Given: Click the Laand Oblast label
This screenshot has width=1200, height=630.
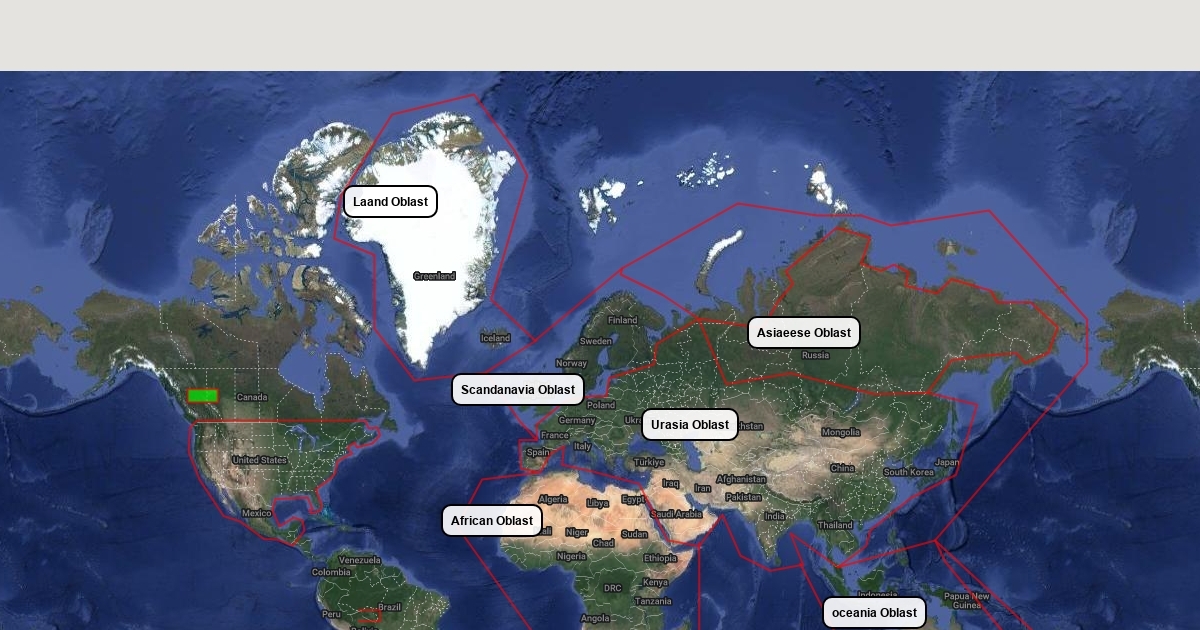Looking at the screenshot, I should 390,202.
